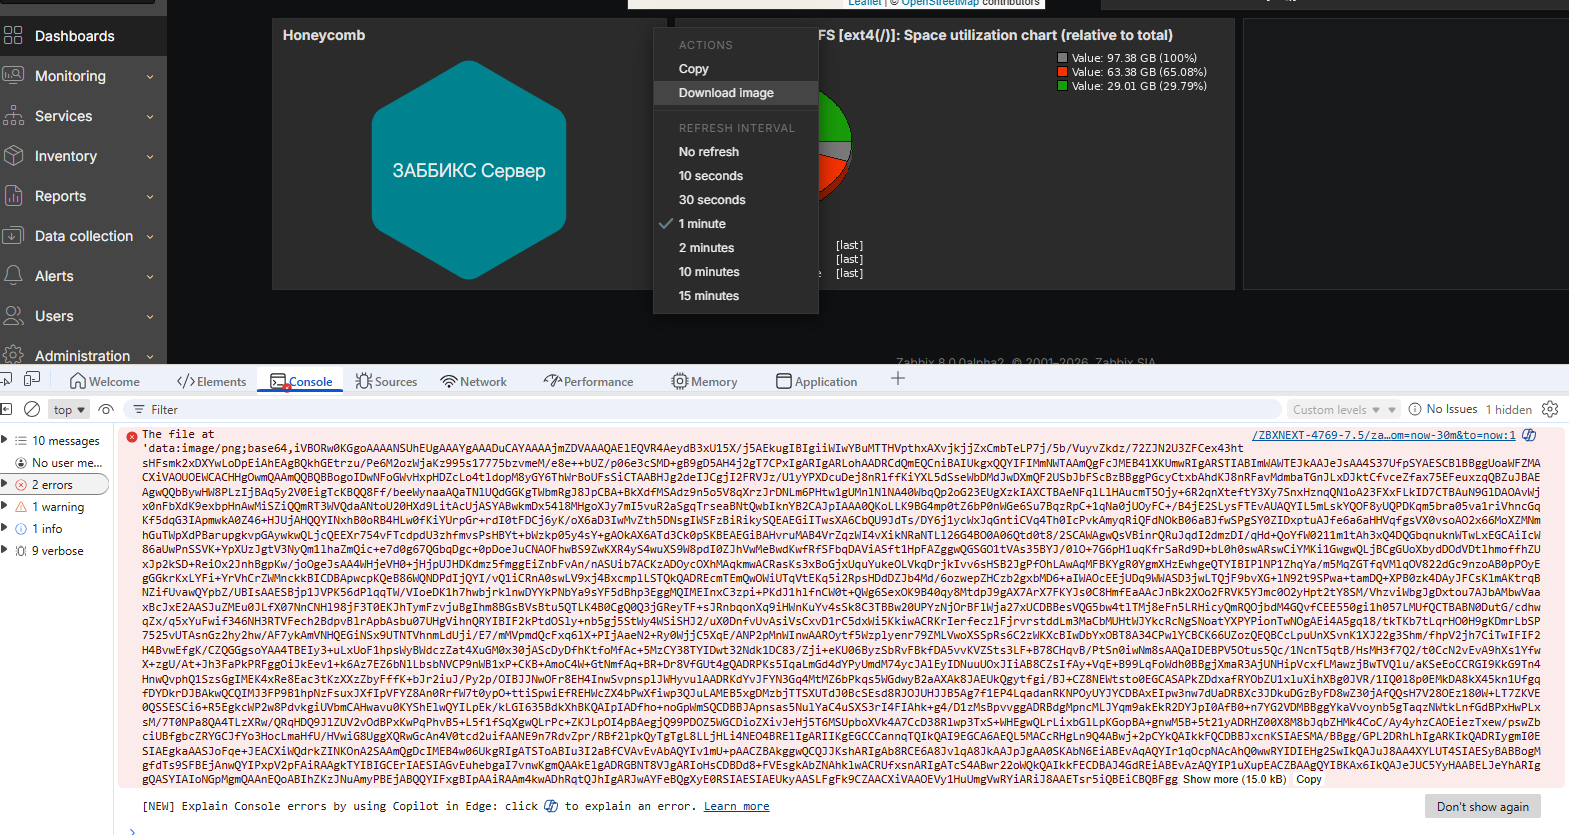Viewport: 1569px width, 835px height.
Task: Select the checked 1 minute interval
Action: pos(701,224)
